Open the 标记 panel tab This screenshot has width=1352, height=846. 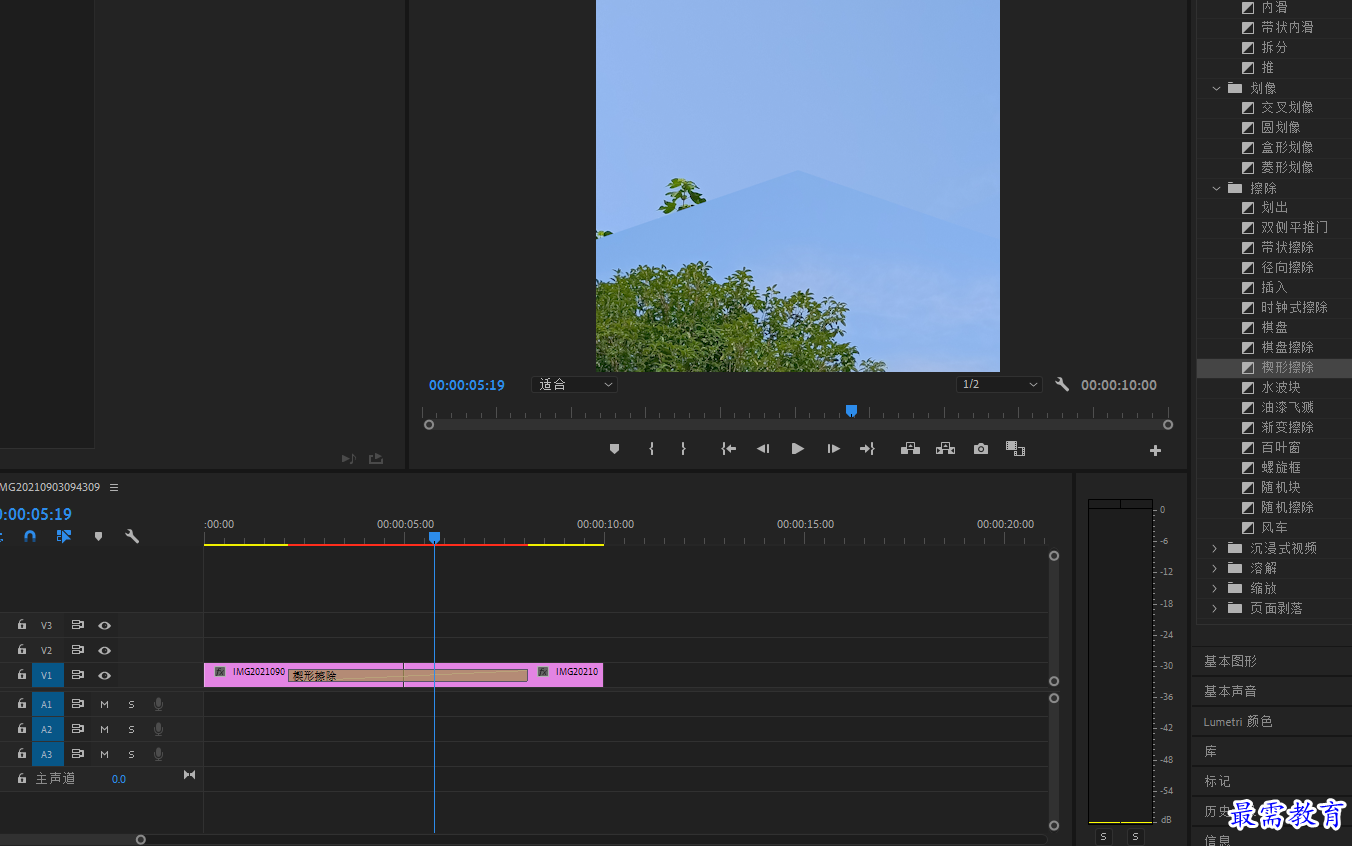1217,781
